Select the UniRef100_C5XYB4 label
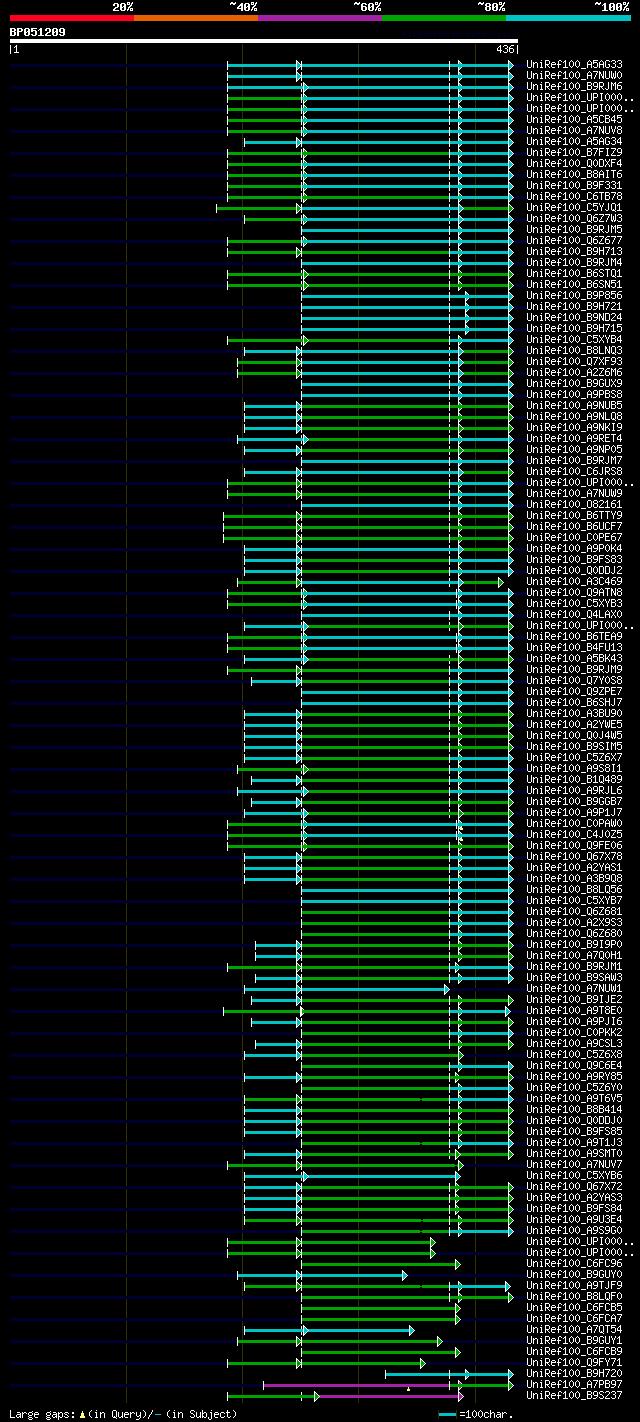 point(573,339)
